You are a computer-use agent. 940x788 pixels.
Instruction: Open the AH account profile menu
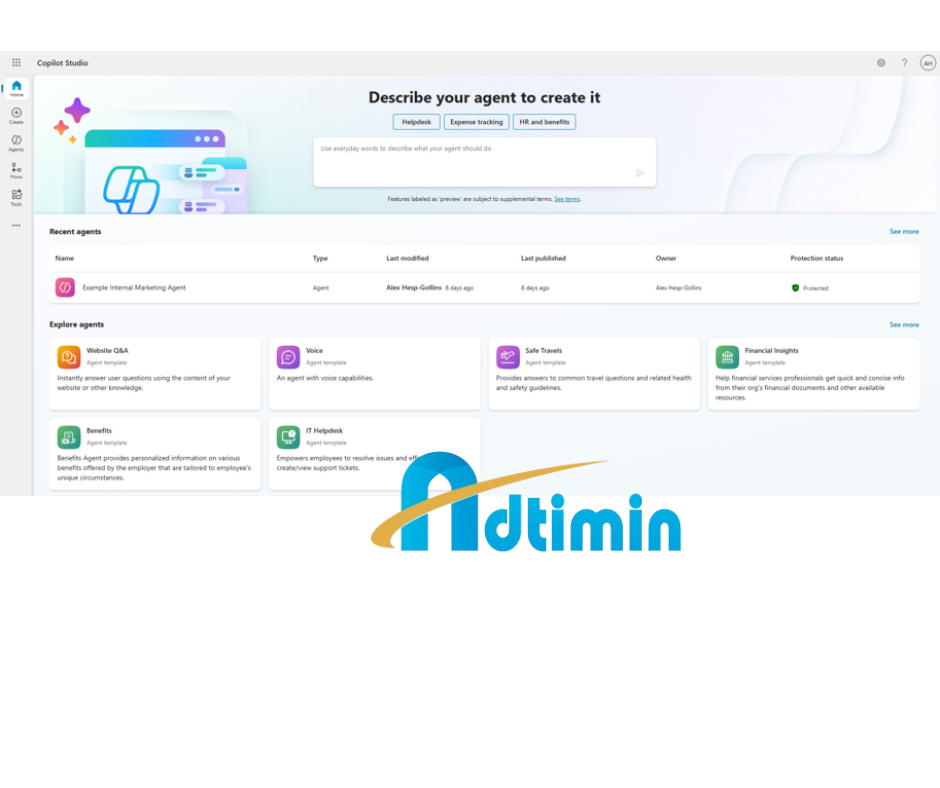[x=927, y=63]
